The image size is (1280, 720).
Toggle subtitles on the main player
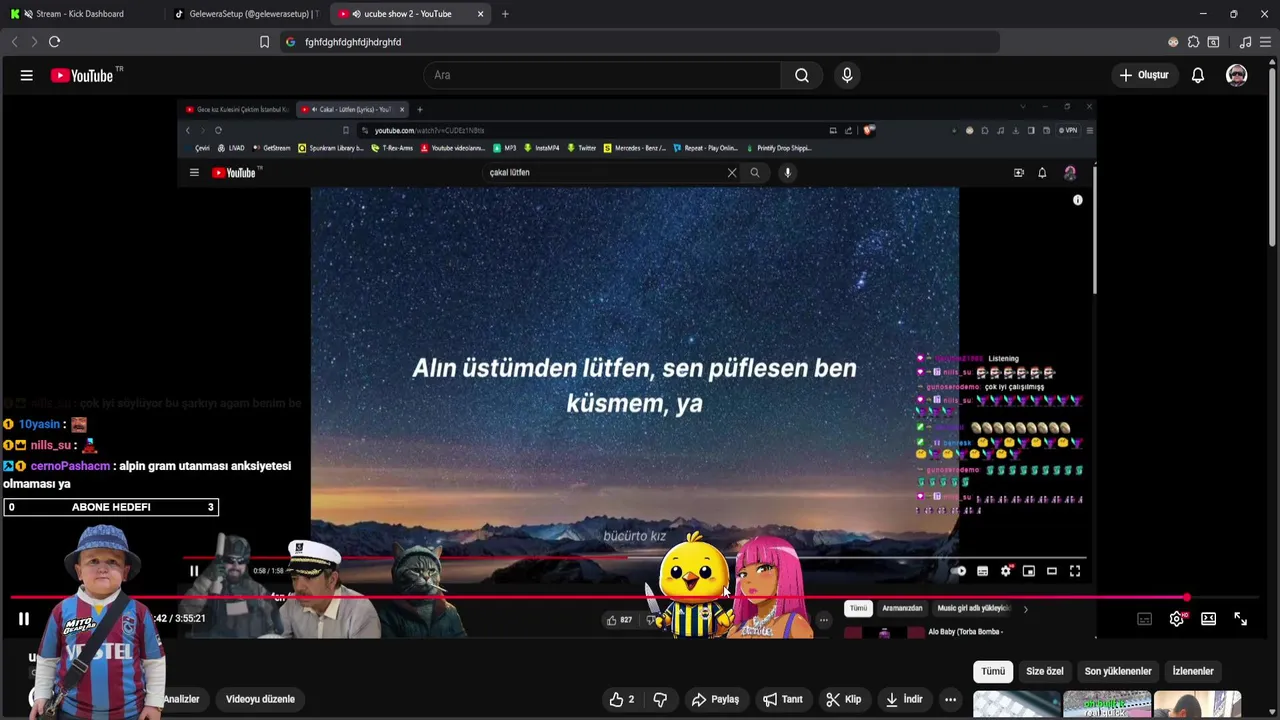[x=1144, y=619]
